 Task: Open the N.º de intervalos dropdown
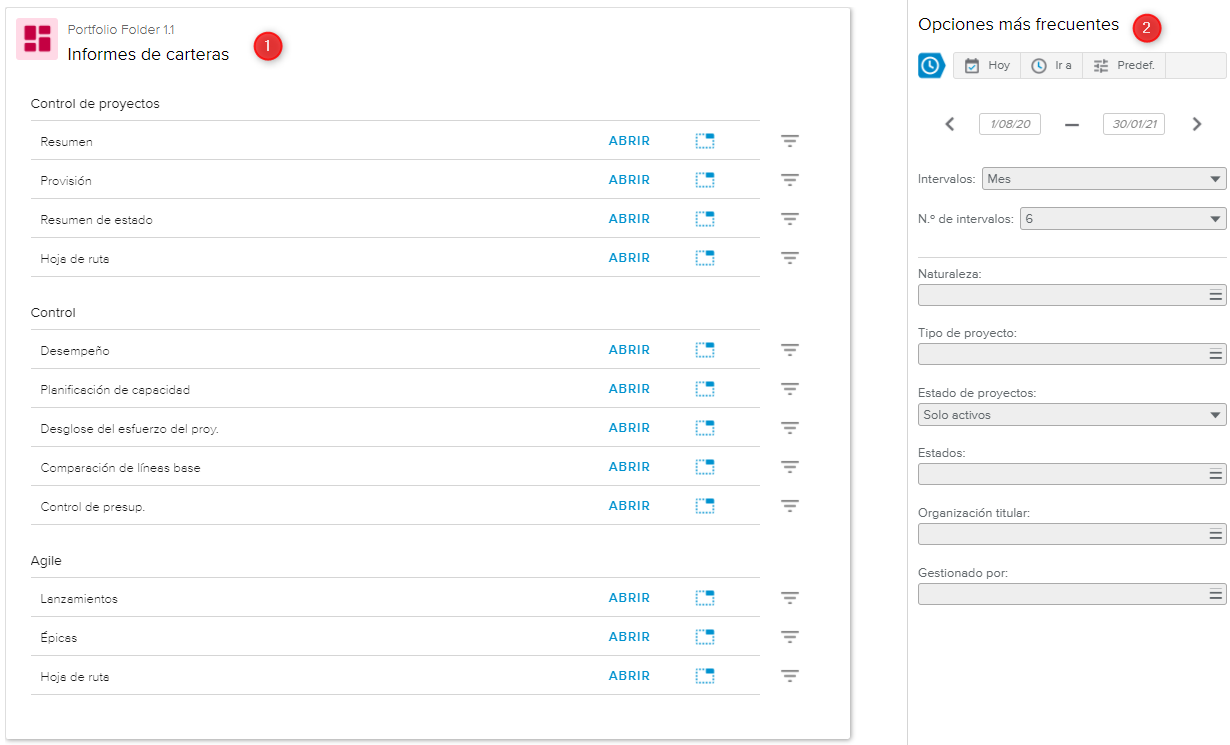click(1122, 219)
